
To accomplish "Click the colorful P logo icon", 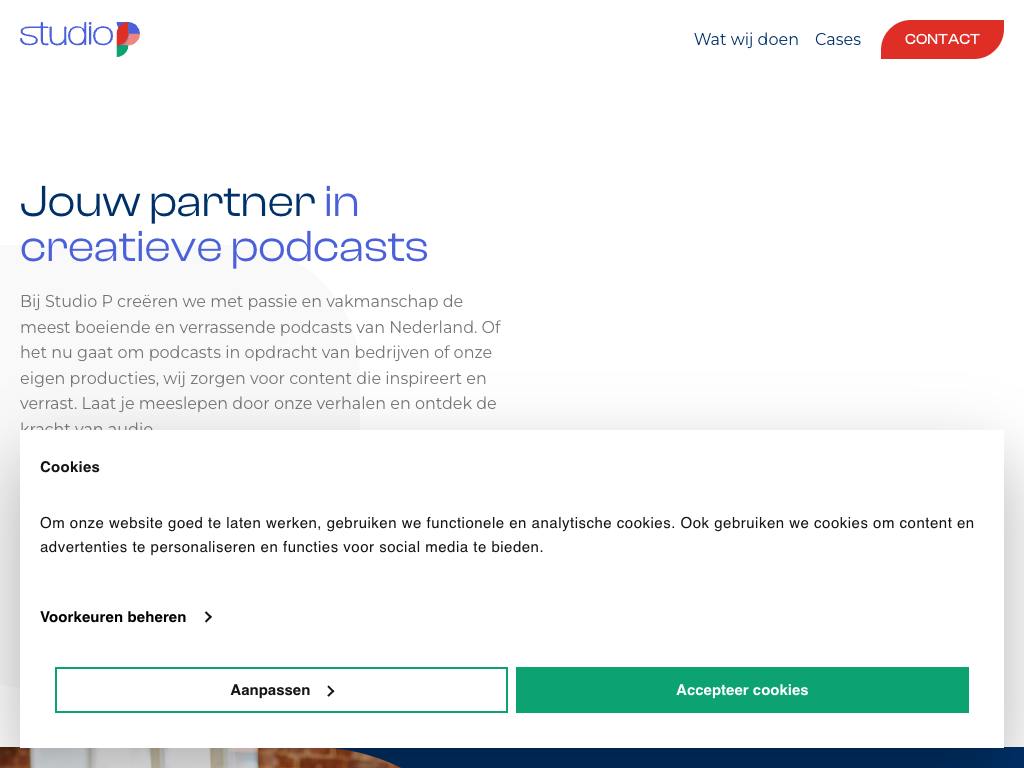I will tap(128, 38).
